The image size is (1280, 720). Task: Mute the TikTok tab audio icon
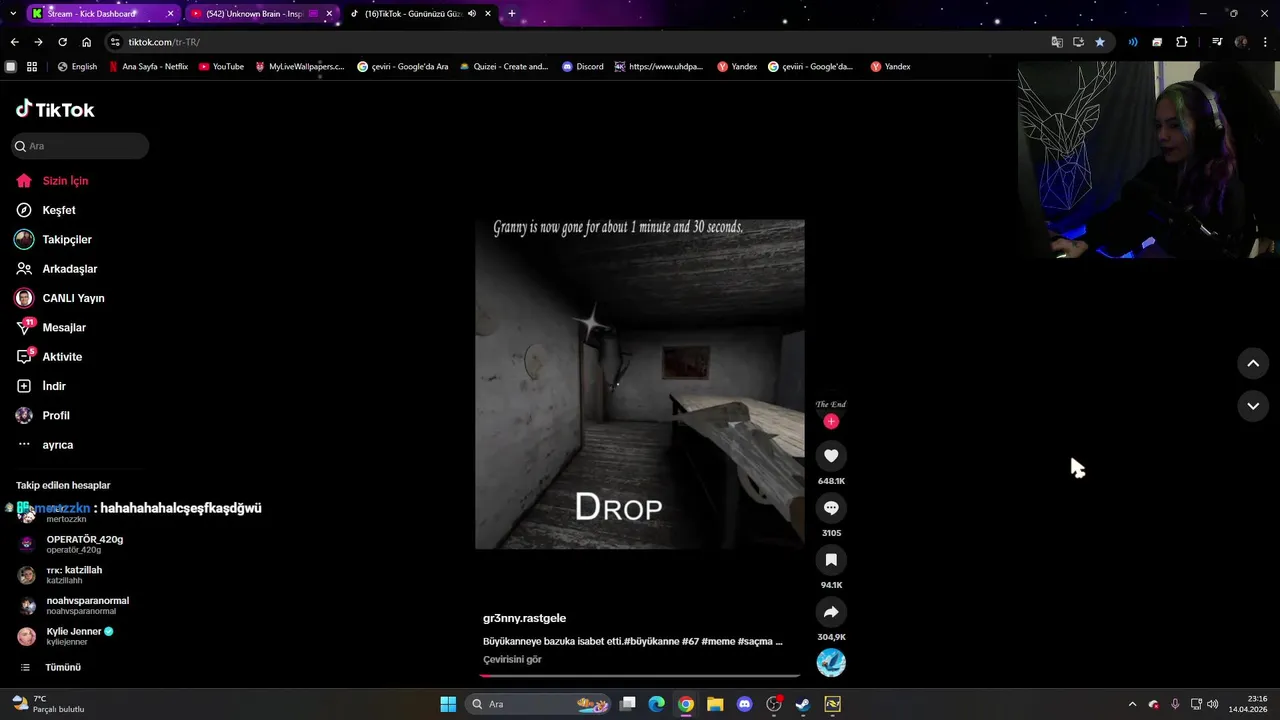[471, 14]
